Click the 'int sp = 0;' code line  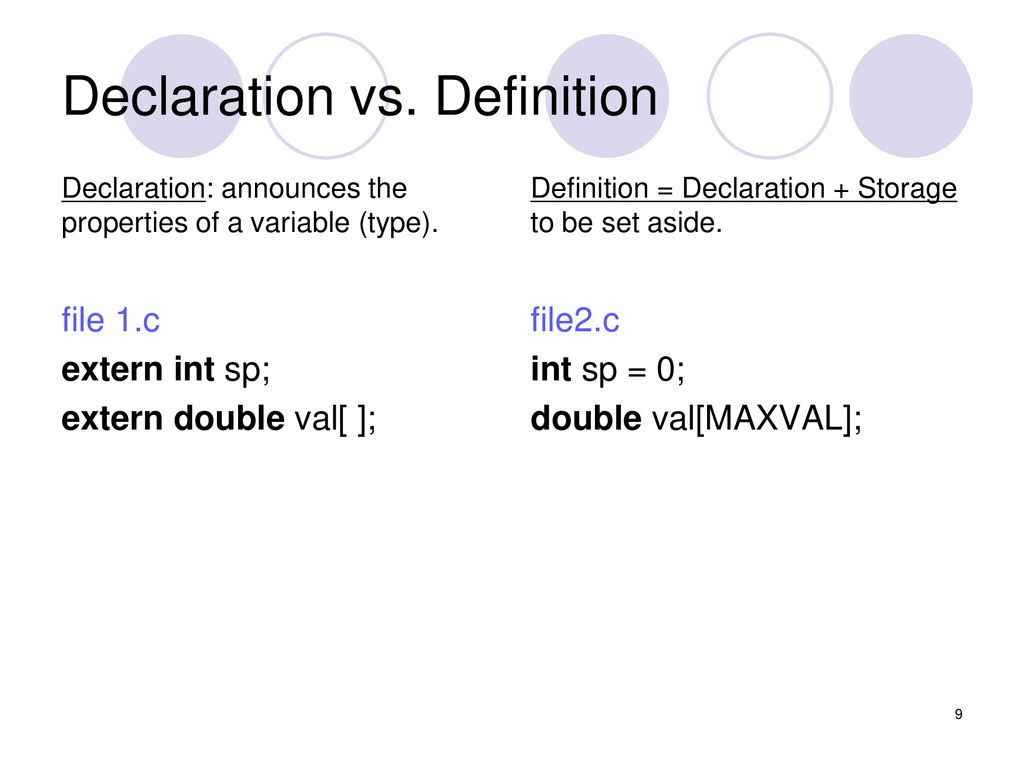coord(608,370)
